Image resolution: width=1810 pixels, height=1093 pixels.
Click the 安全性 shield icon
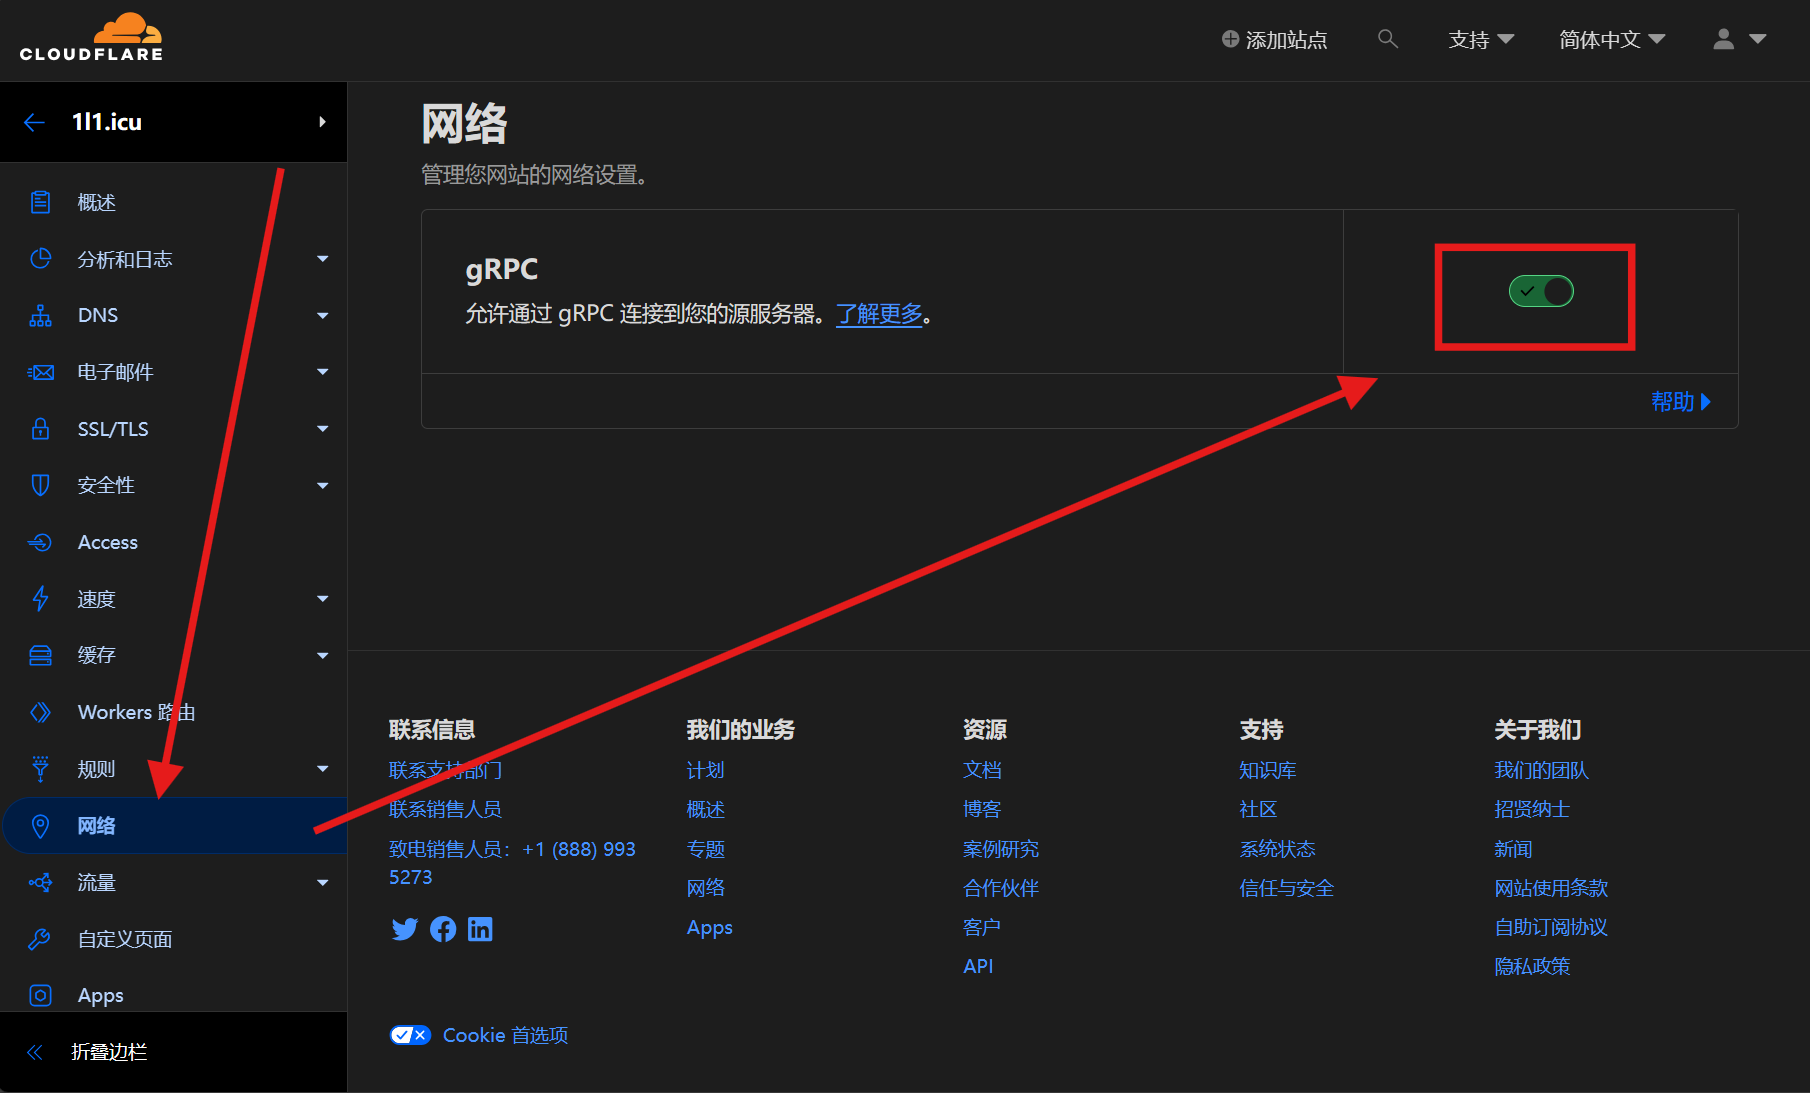40,485
